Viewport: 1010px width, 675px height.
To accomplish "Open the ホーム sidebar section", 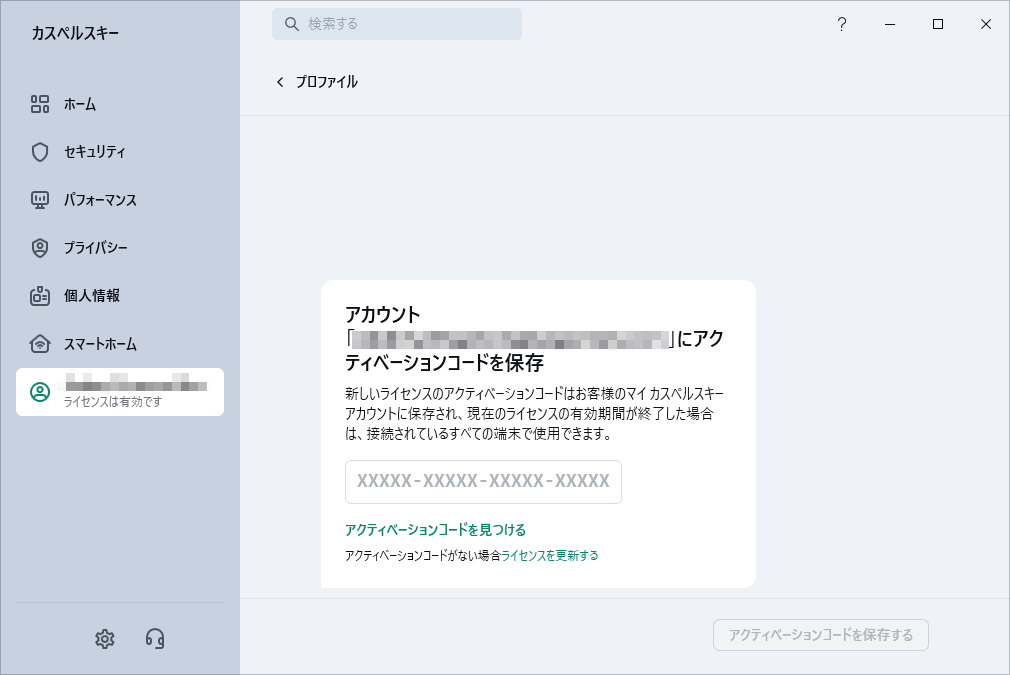I will (x=63, y=104).
